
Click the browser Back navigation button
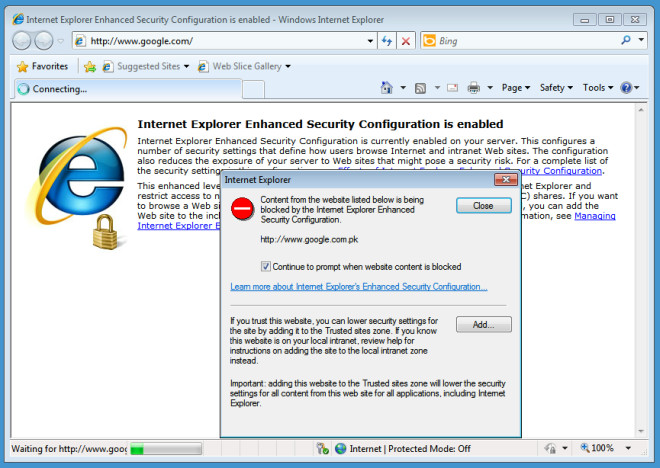pos(21,41)
